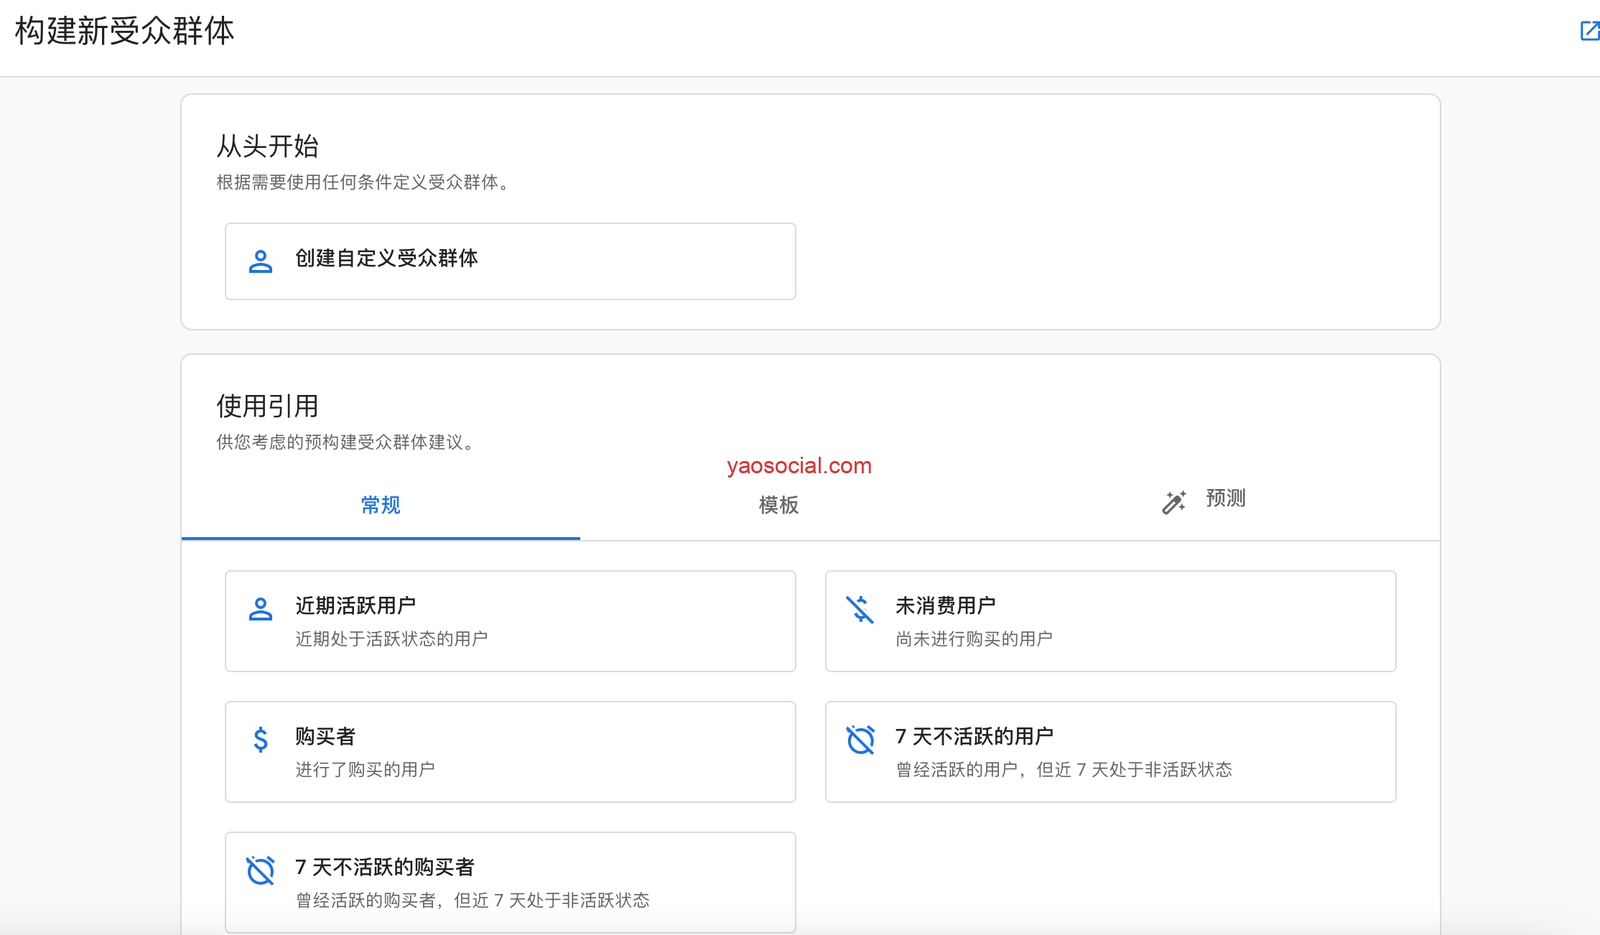This screenshot has width=1600, height=935.
Task: Pick the 未消费用户 suggested audience title
Action: point(945,606)
